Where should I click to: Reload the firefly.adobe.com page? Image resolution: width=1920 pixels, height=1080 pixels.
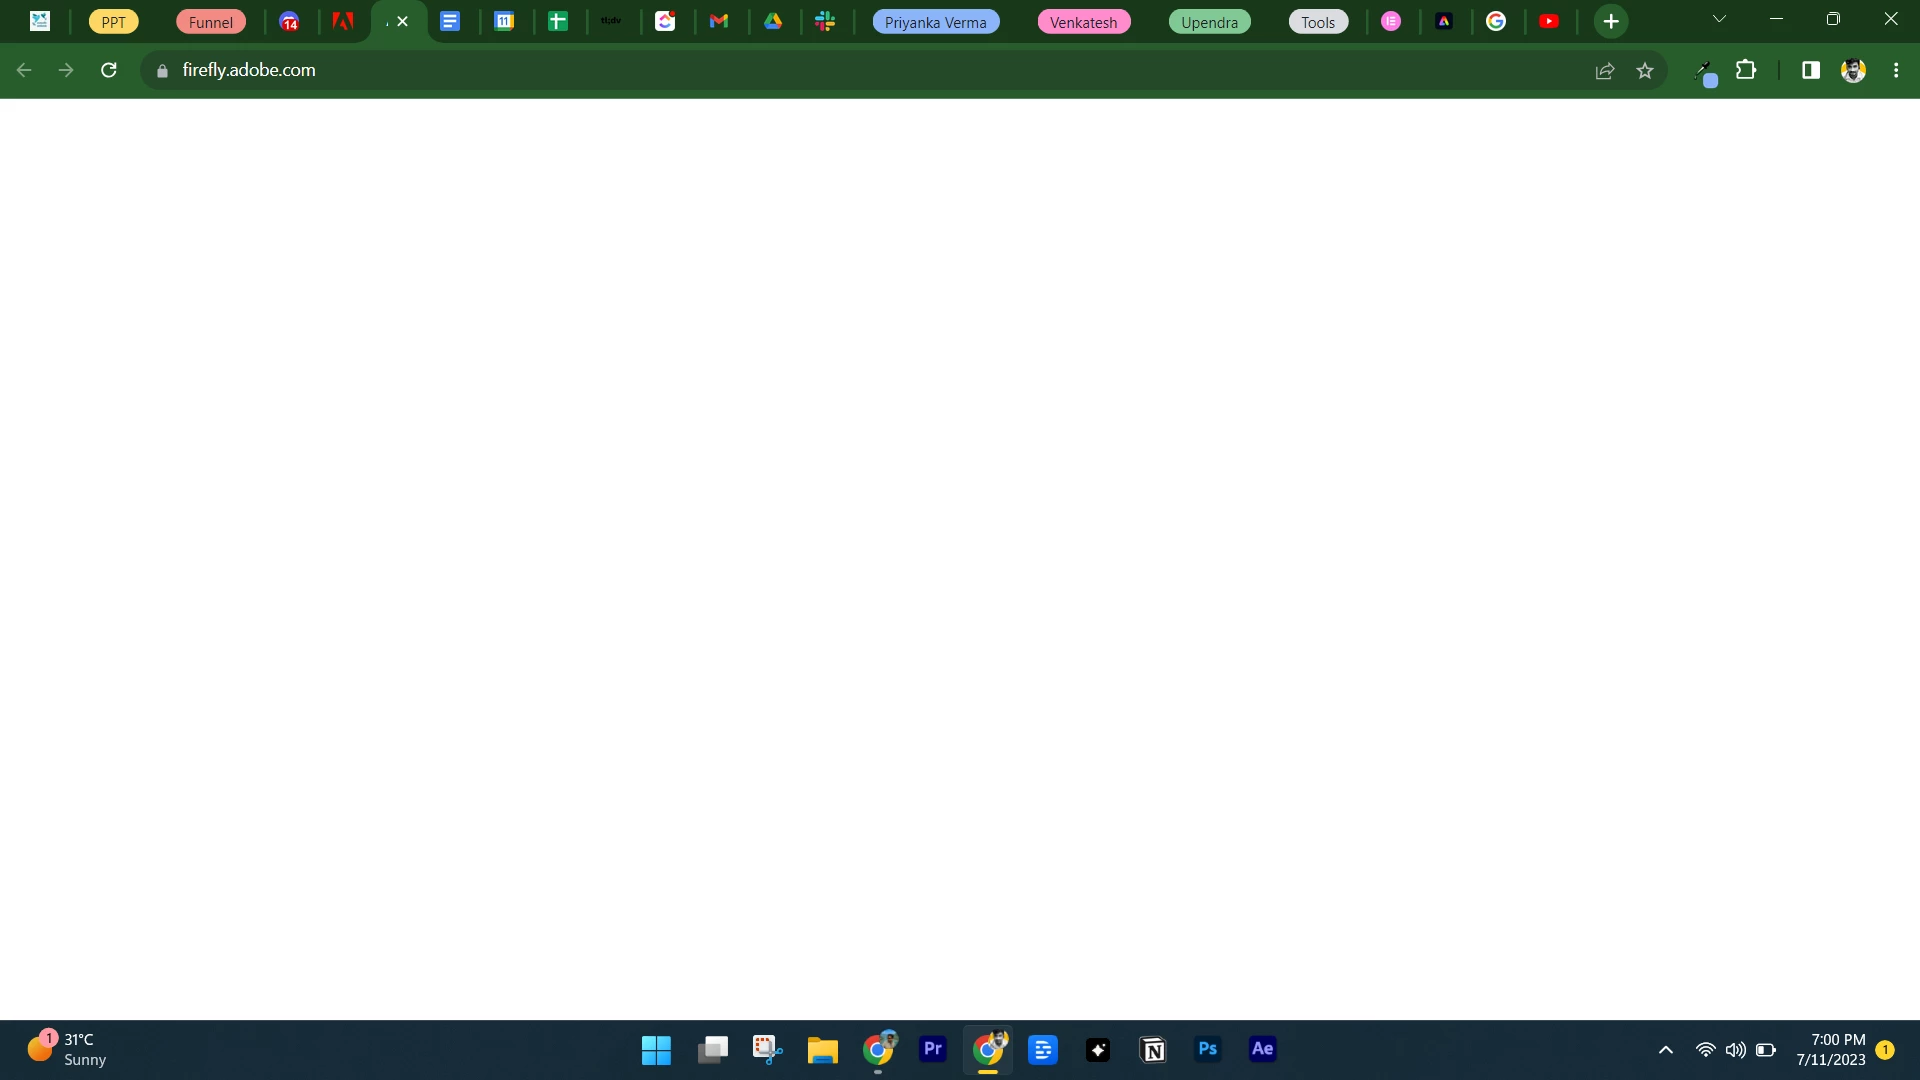(109, 70)
